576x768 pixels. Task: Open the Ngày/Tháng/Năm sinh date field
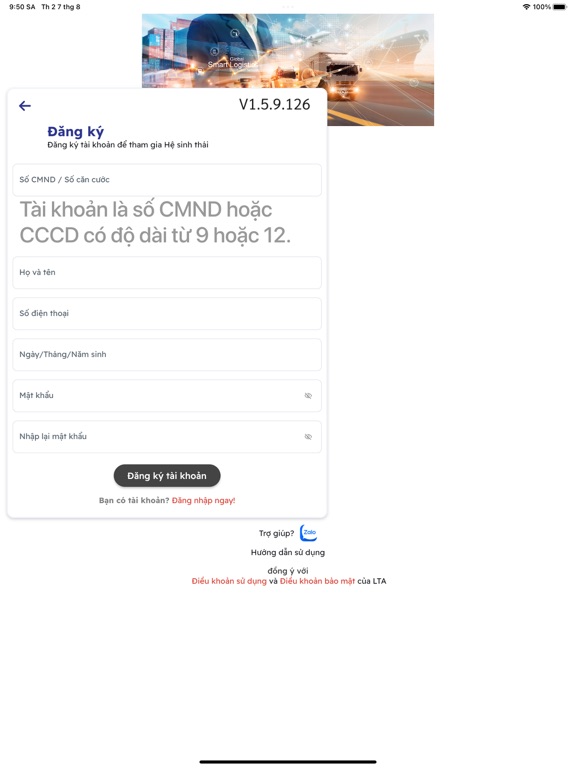coord(167,355)
